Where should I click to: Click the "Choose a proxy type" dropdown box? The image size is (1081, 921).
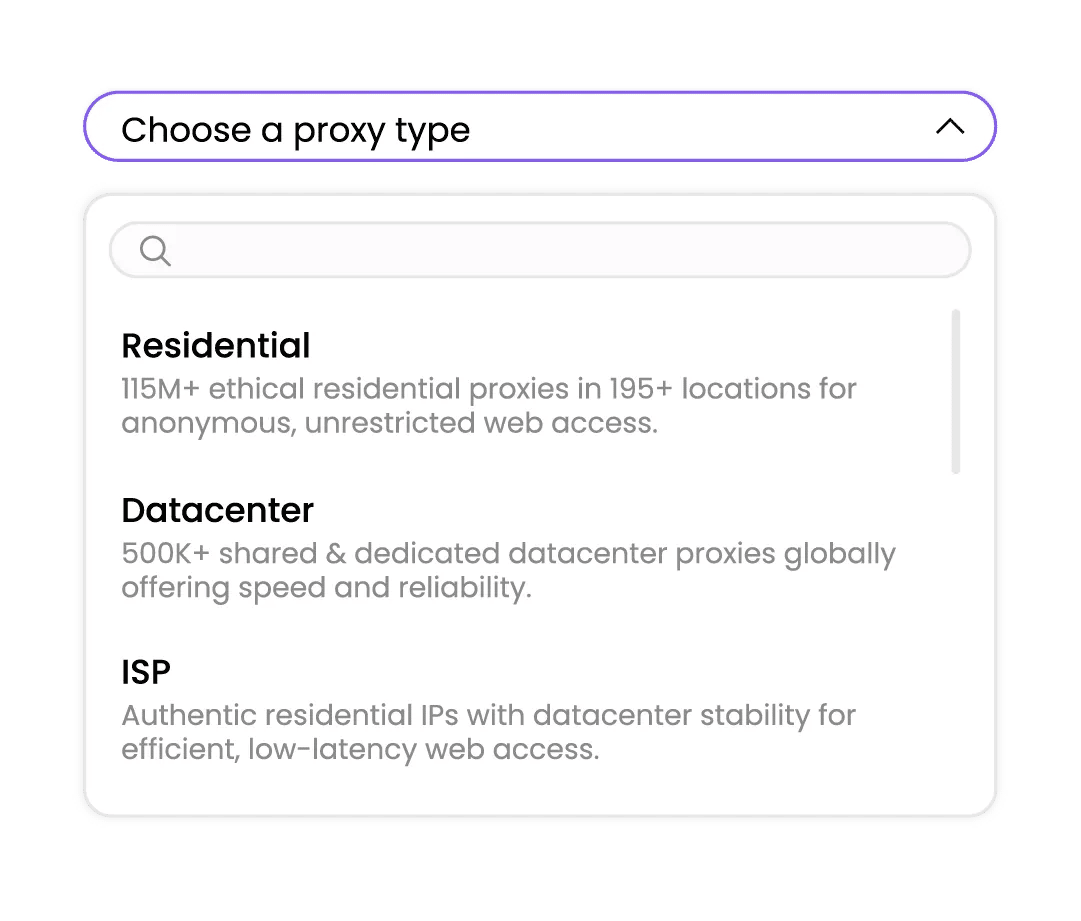(x=539, y=127)
